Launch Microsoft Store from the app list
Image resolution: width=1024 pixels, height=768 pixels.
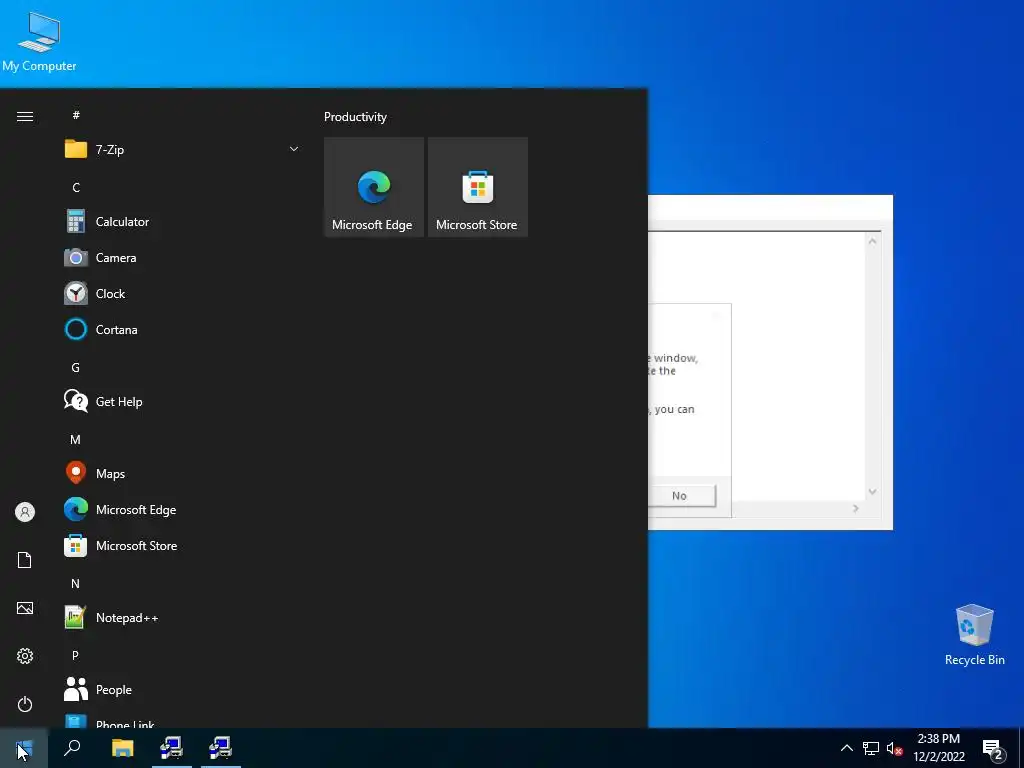tap(181, 545)
